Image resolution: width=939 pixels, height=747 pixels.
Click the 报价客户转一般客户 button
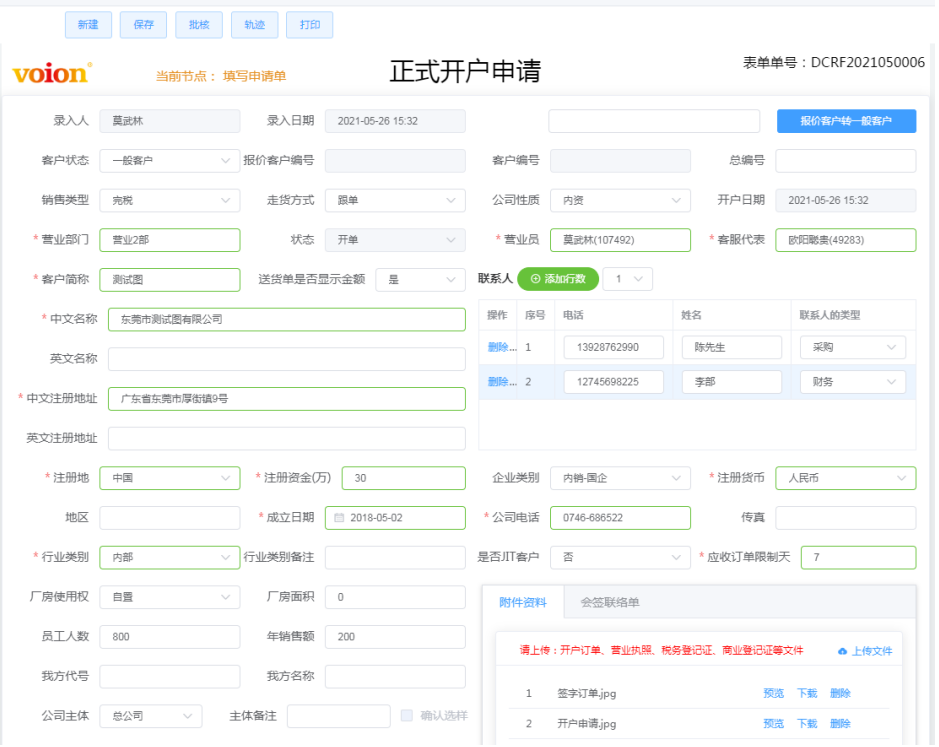pos(846,121)
